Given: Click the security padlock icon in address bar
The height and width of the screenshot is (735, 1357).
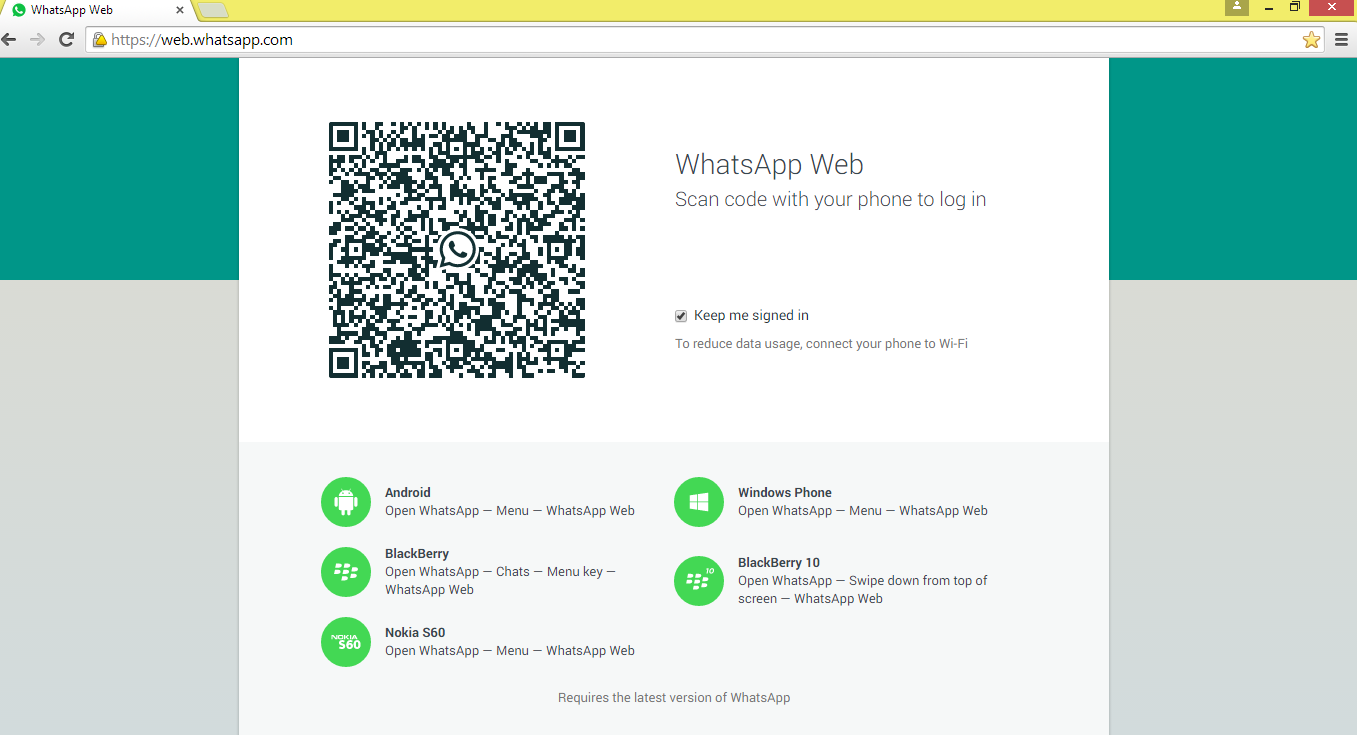Looking at the screenshot, I should click(100, 40).
